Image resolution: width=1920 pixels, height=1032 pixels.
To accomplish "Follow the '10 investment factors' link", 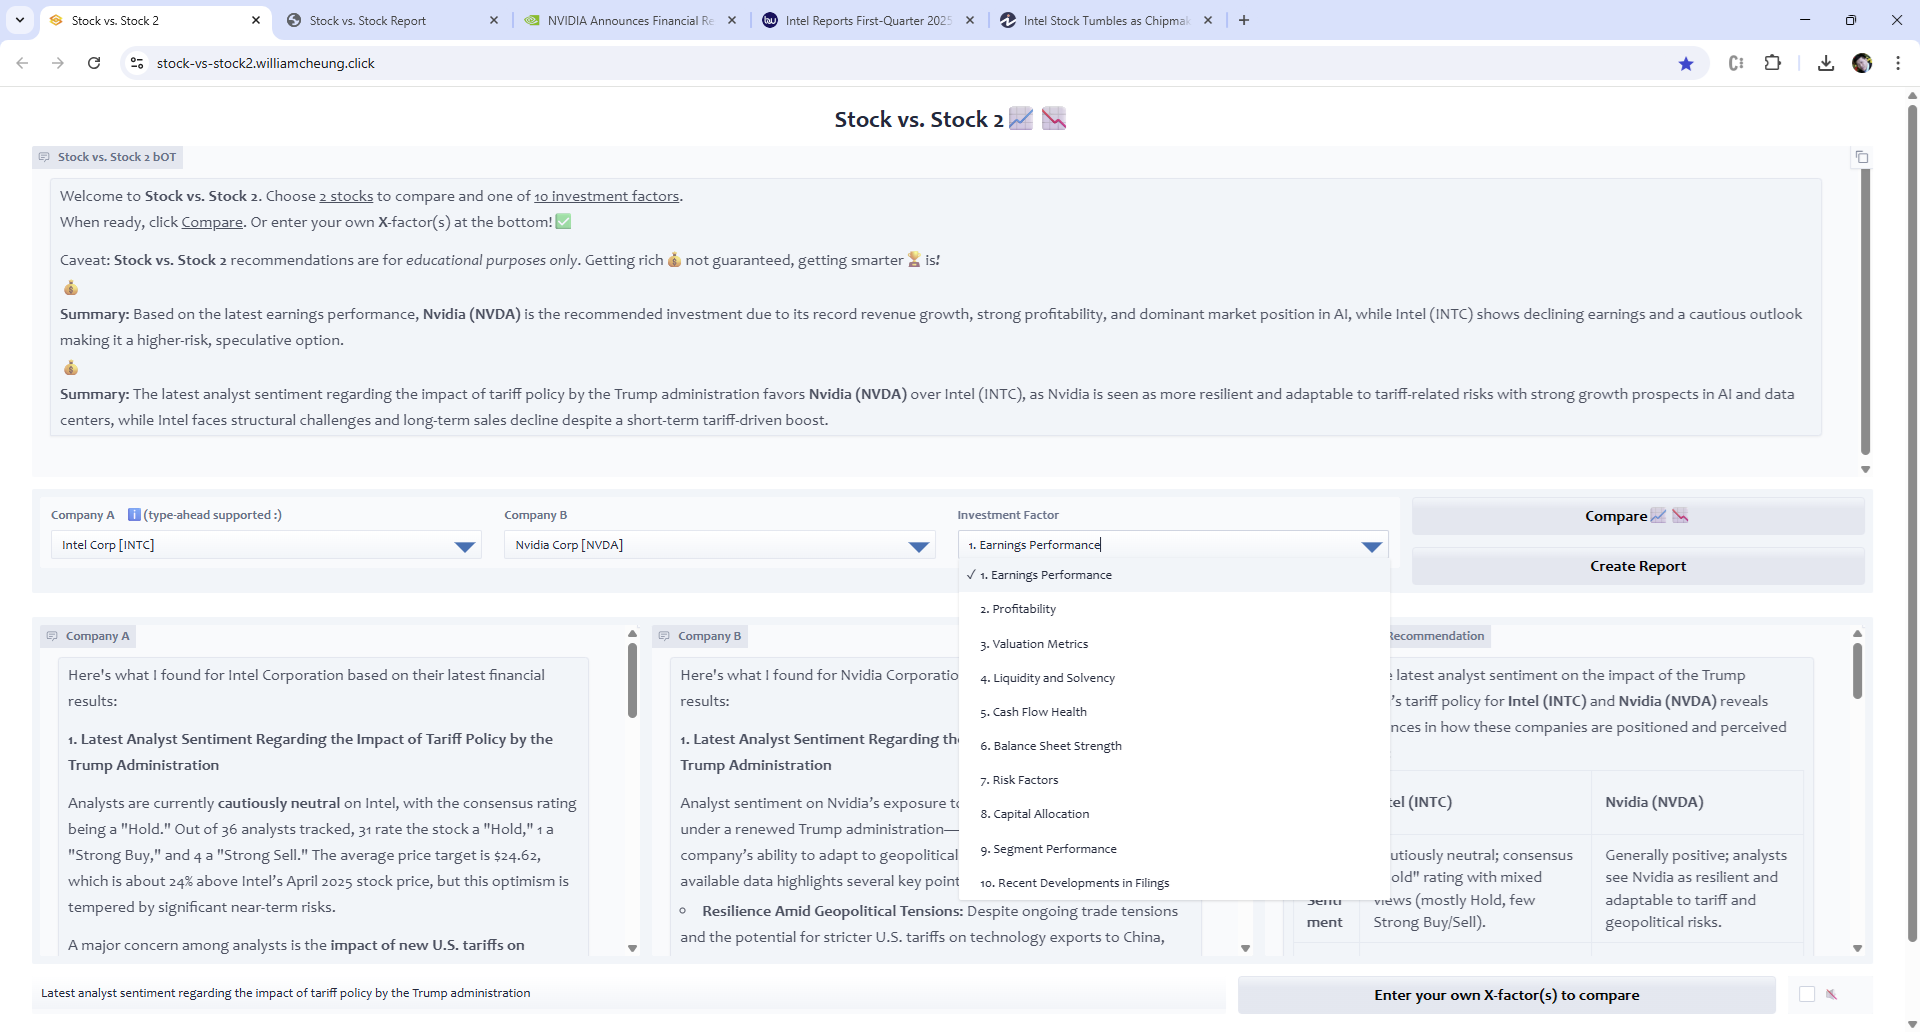I will (606, 196).
